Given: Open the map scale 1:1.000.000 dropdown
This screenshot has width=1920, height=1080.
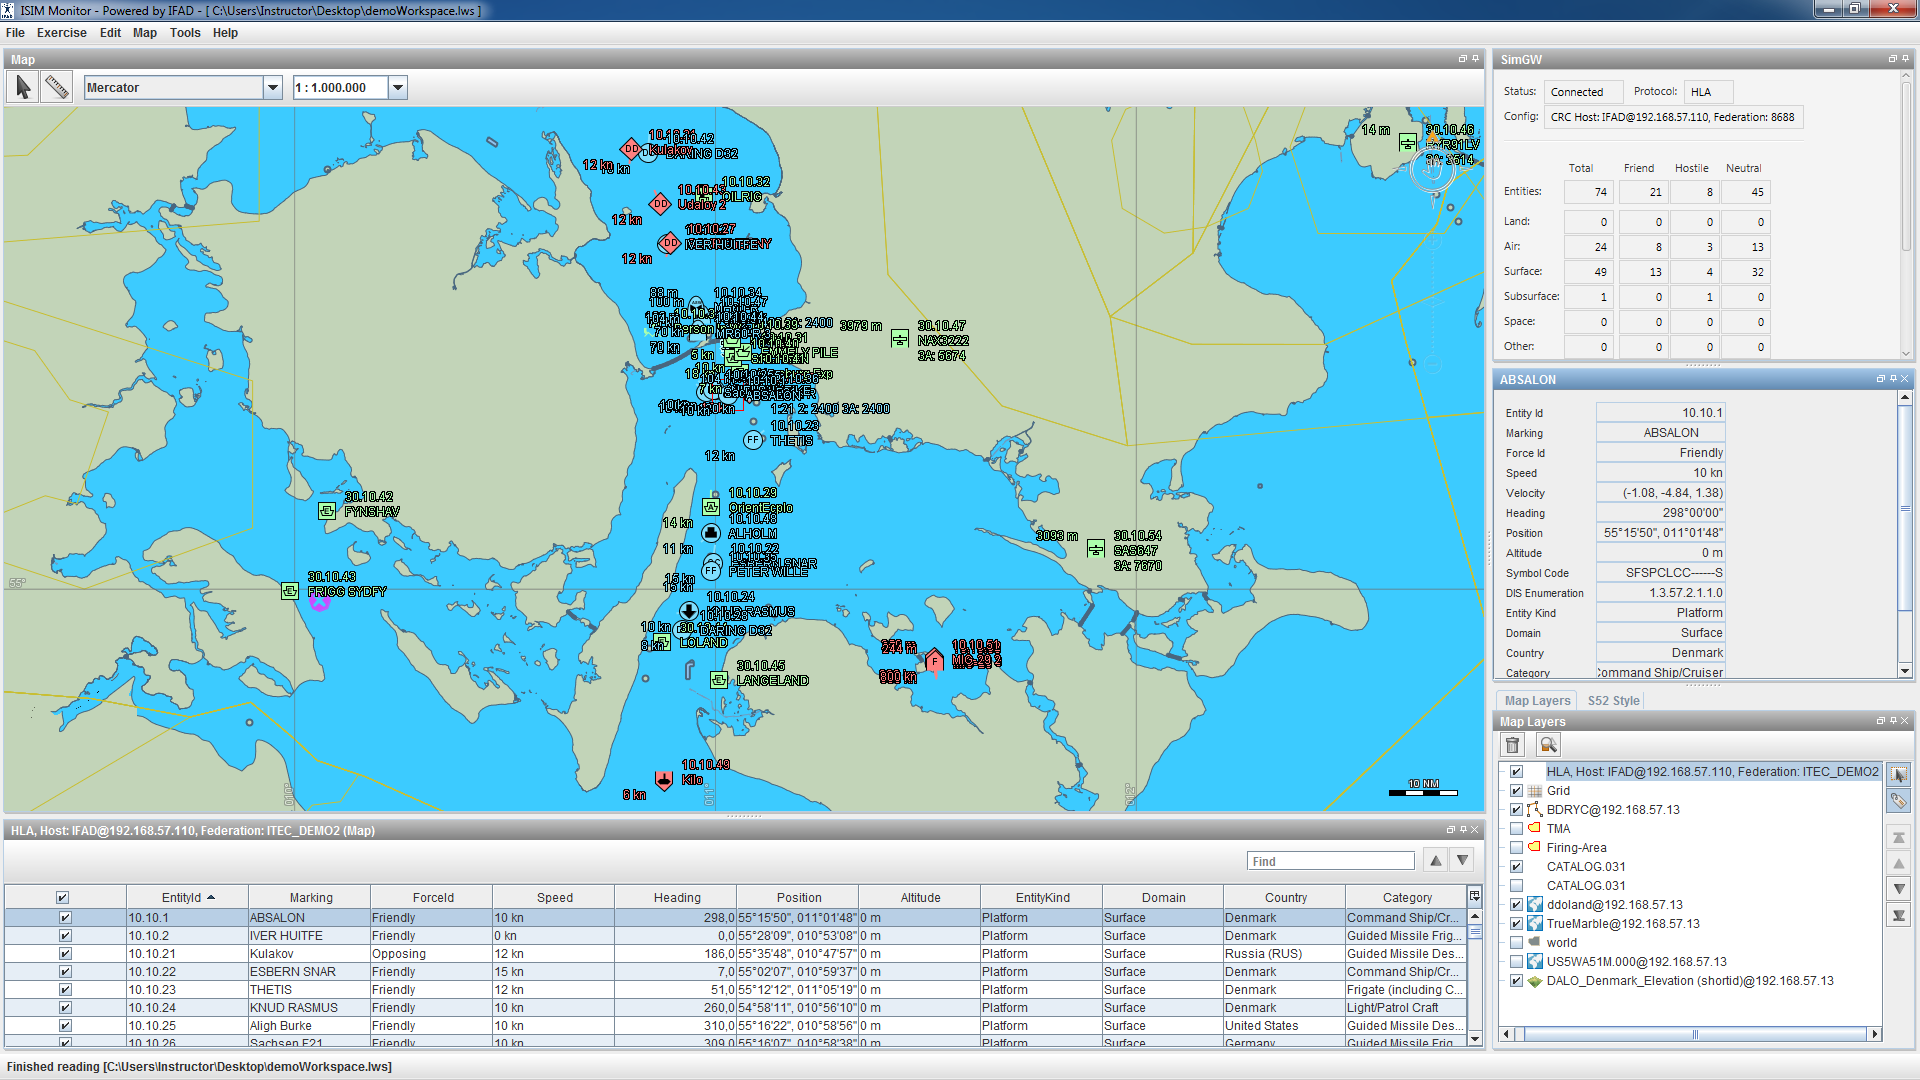Looking at the screenshot, I should tap(397, 88).
